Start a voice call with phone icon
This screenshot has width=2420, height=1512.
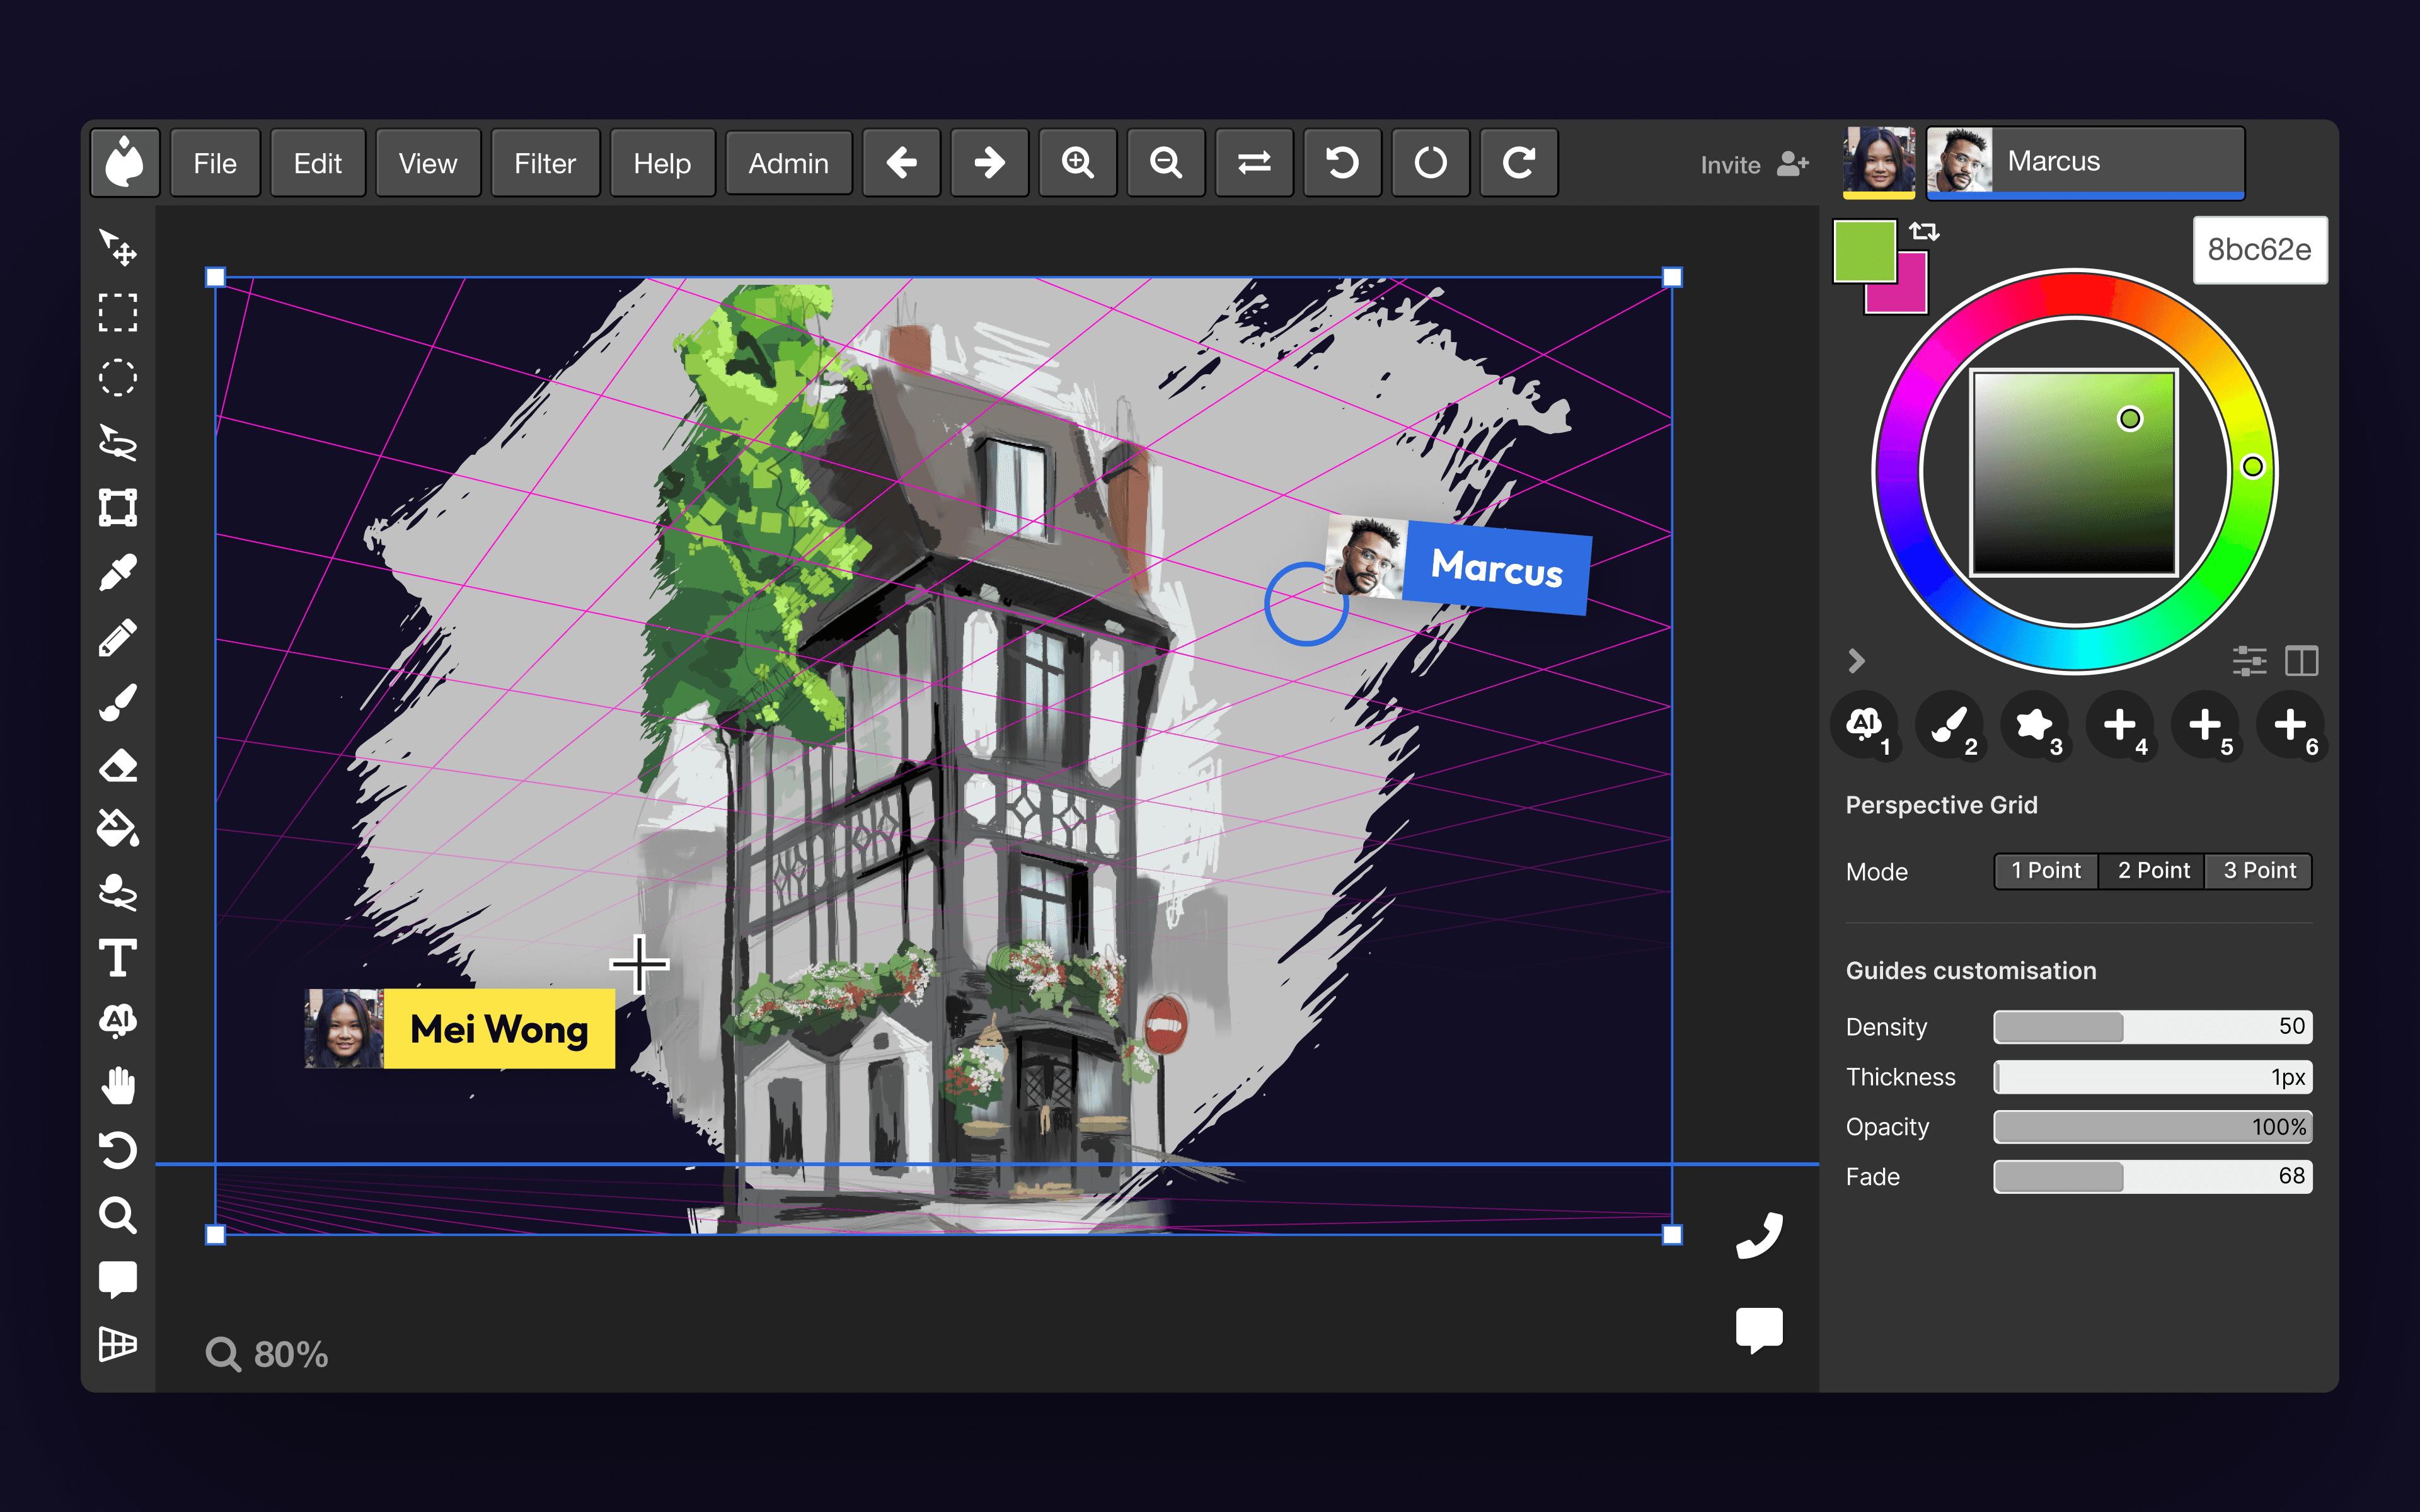click(x=1759, y=1236)
